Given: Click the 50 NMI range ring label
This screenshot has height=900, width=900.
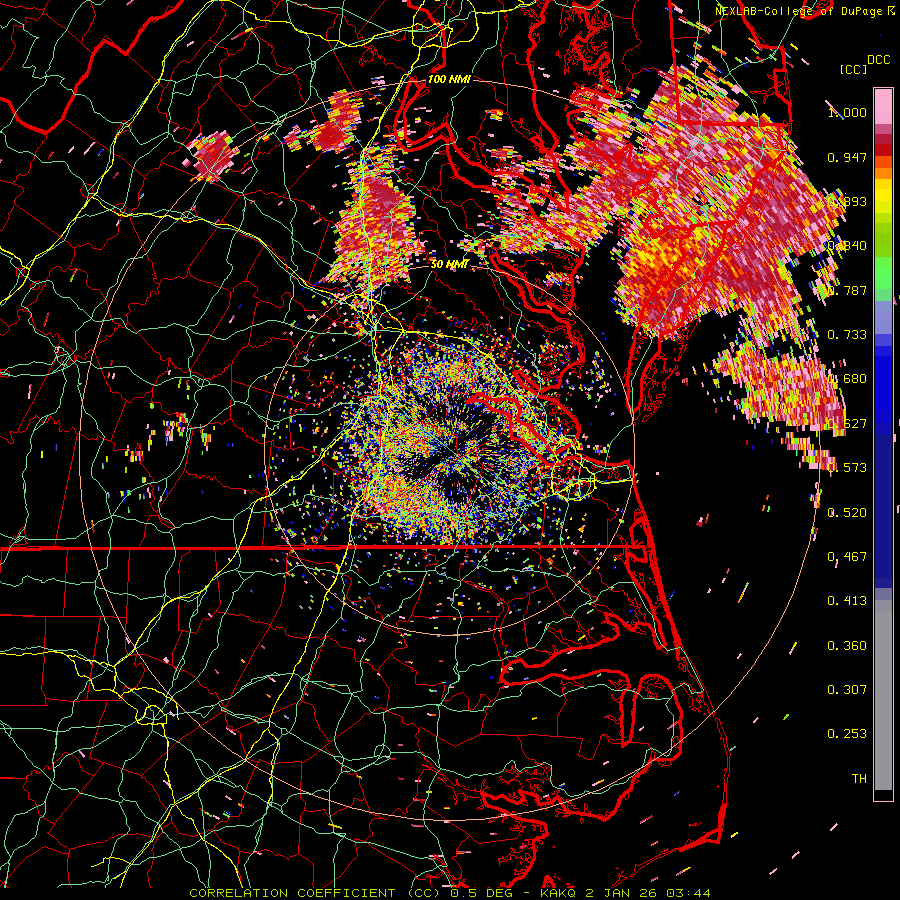Looking at the screenshot, I should coord(449,264).
